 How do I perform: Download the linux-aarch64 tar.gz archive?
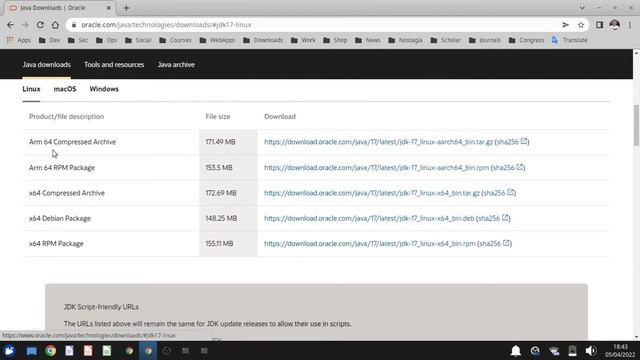click(x=378, y=142)
